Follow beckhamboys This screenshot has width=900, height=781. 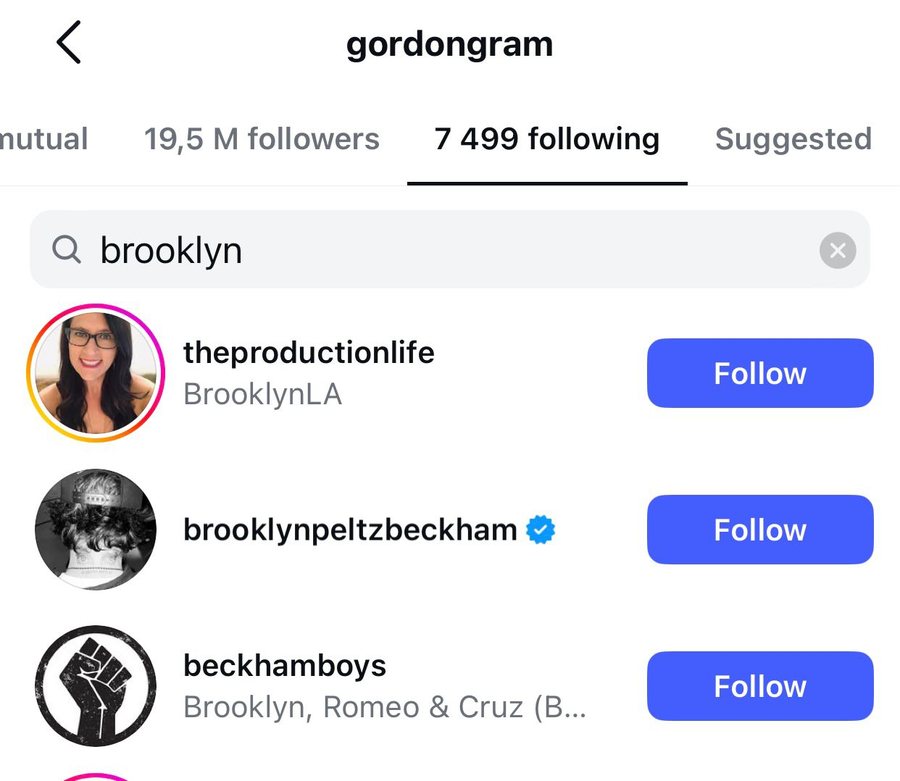tap(759, 686)
